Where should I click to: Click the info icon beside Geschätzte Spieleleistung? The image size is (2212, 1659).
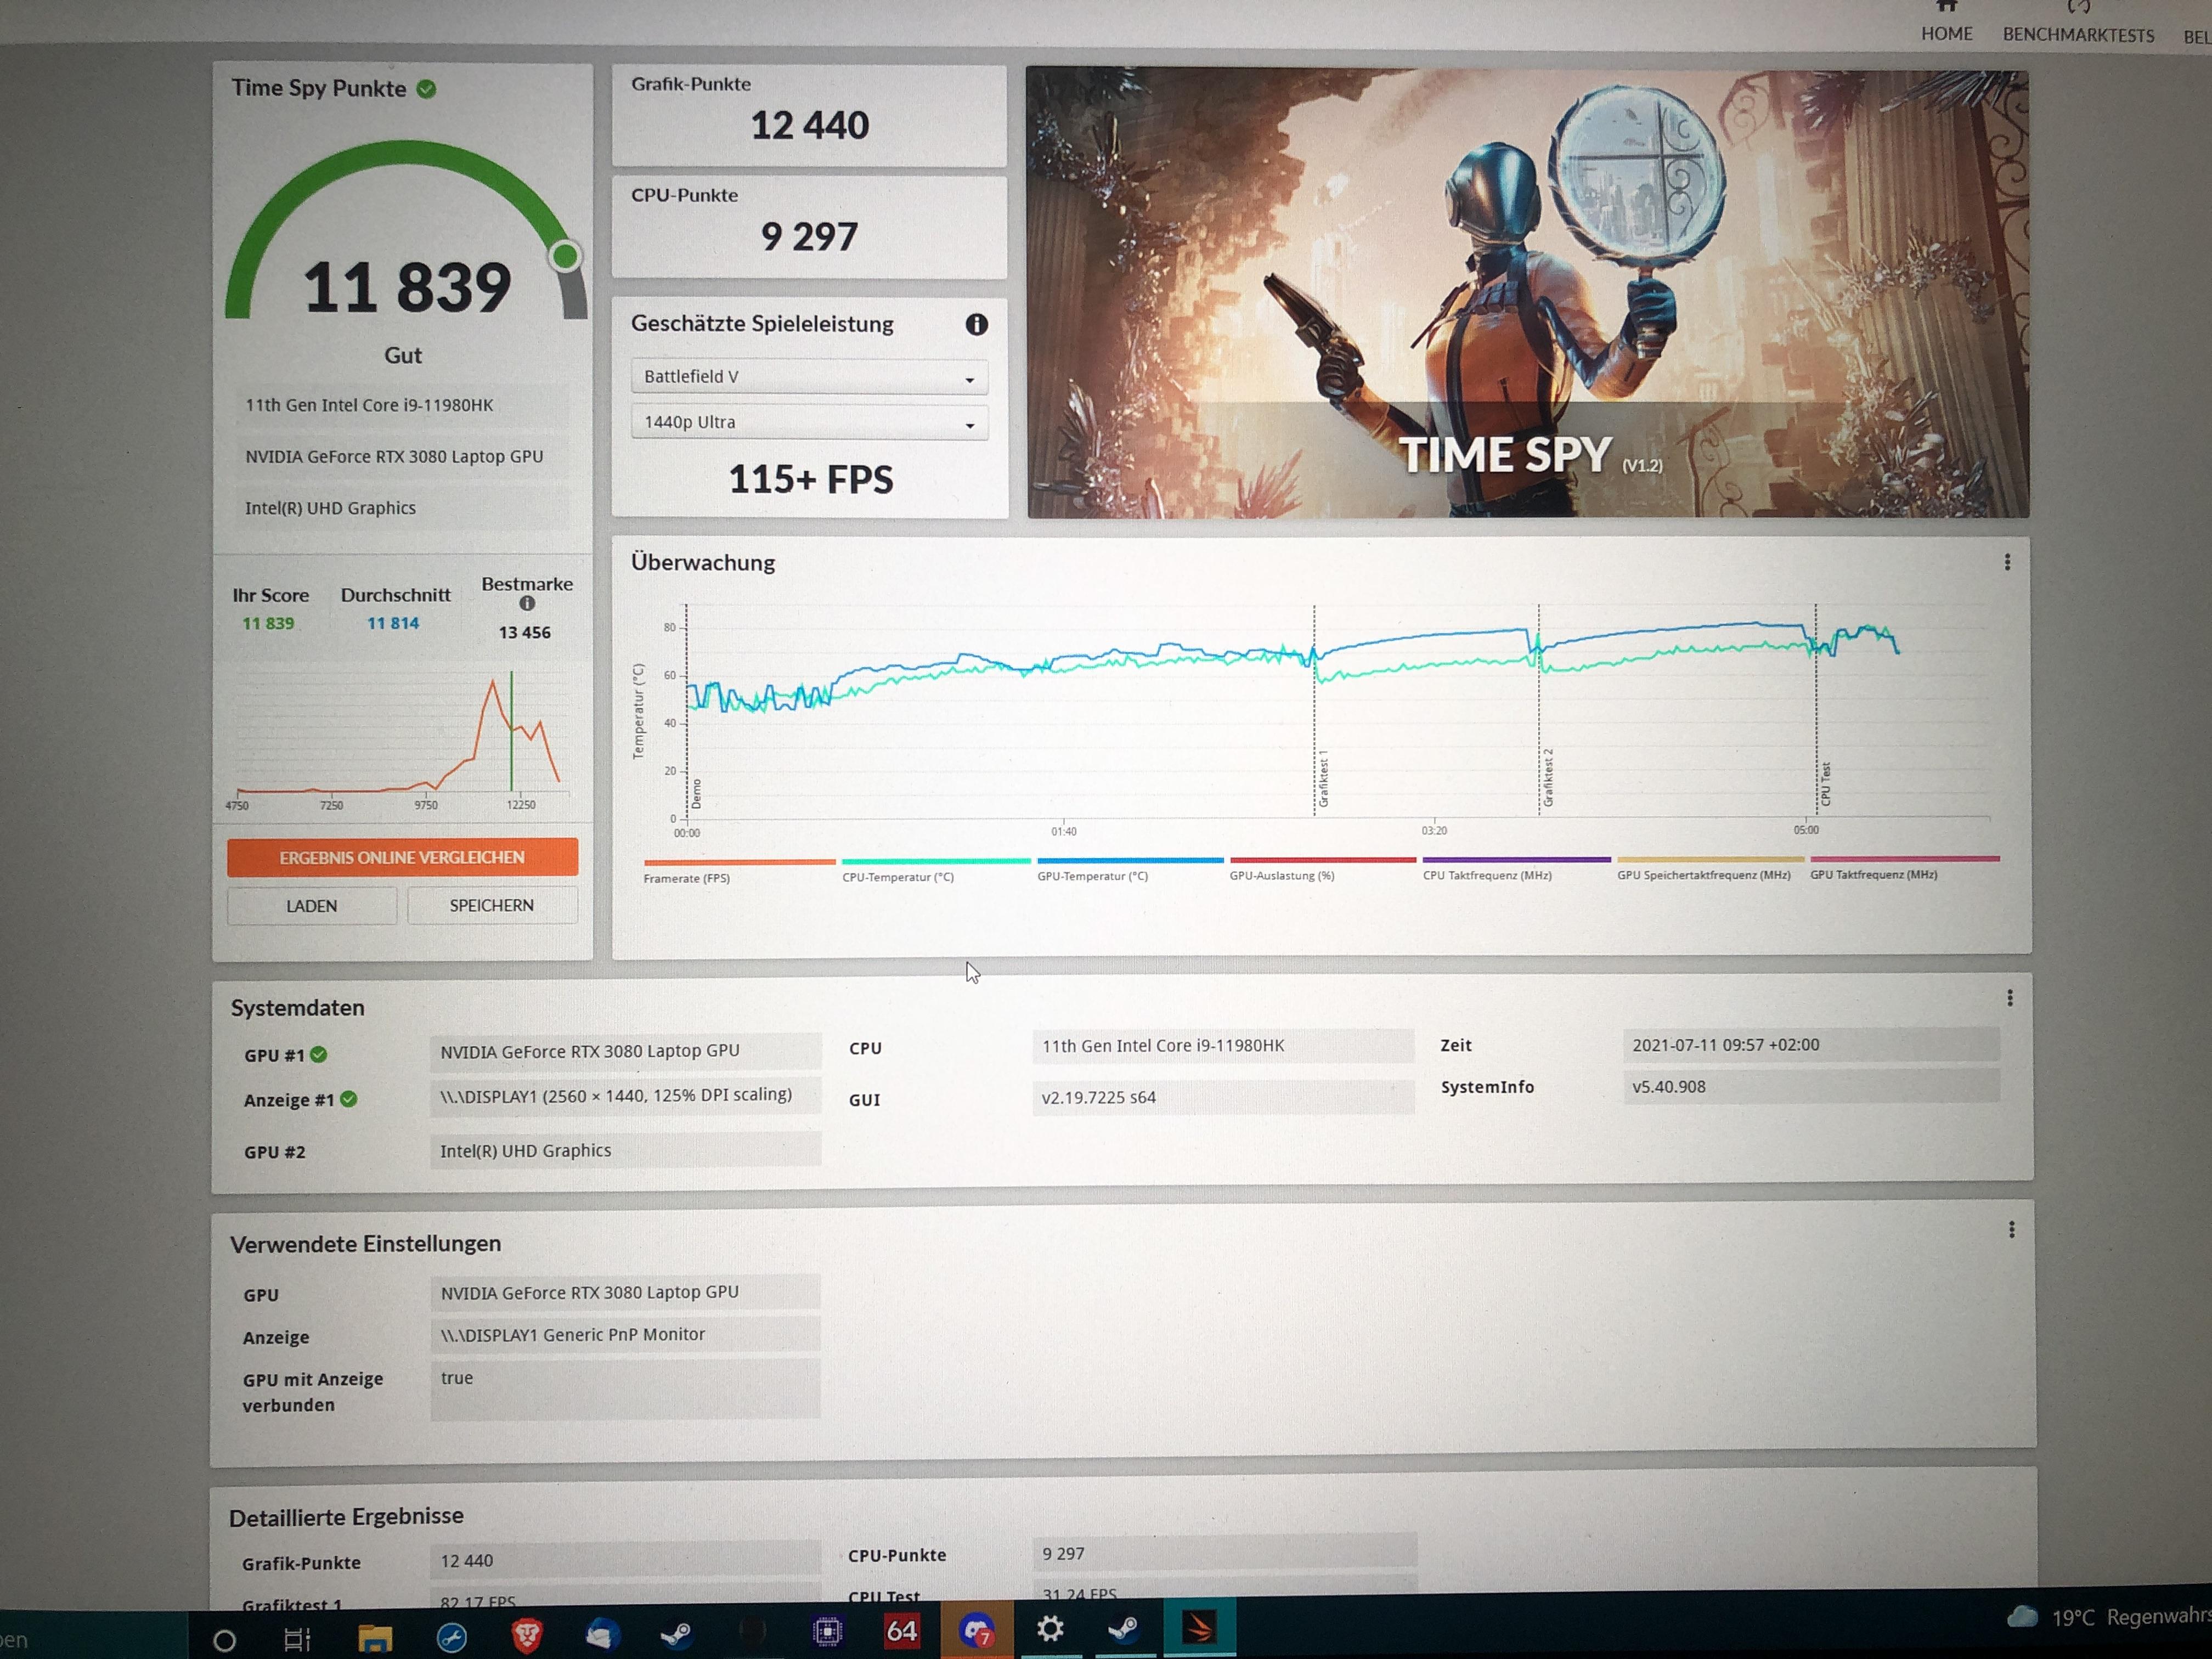tap(976, 324)
